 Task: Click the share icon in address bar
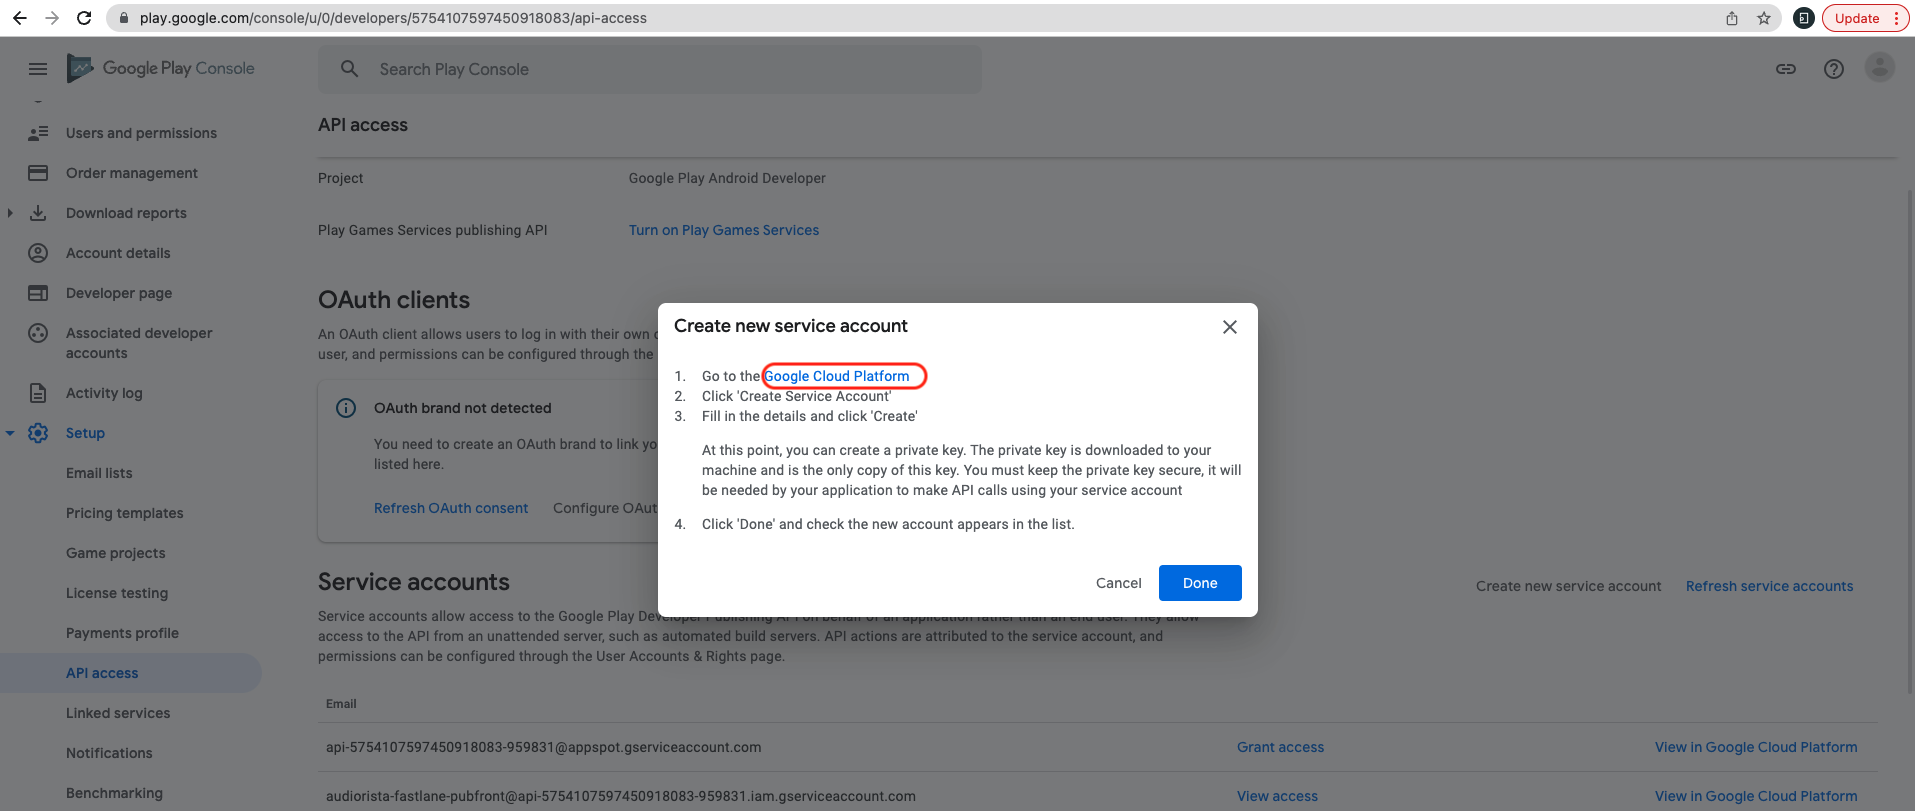pos(1732,18)
